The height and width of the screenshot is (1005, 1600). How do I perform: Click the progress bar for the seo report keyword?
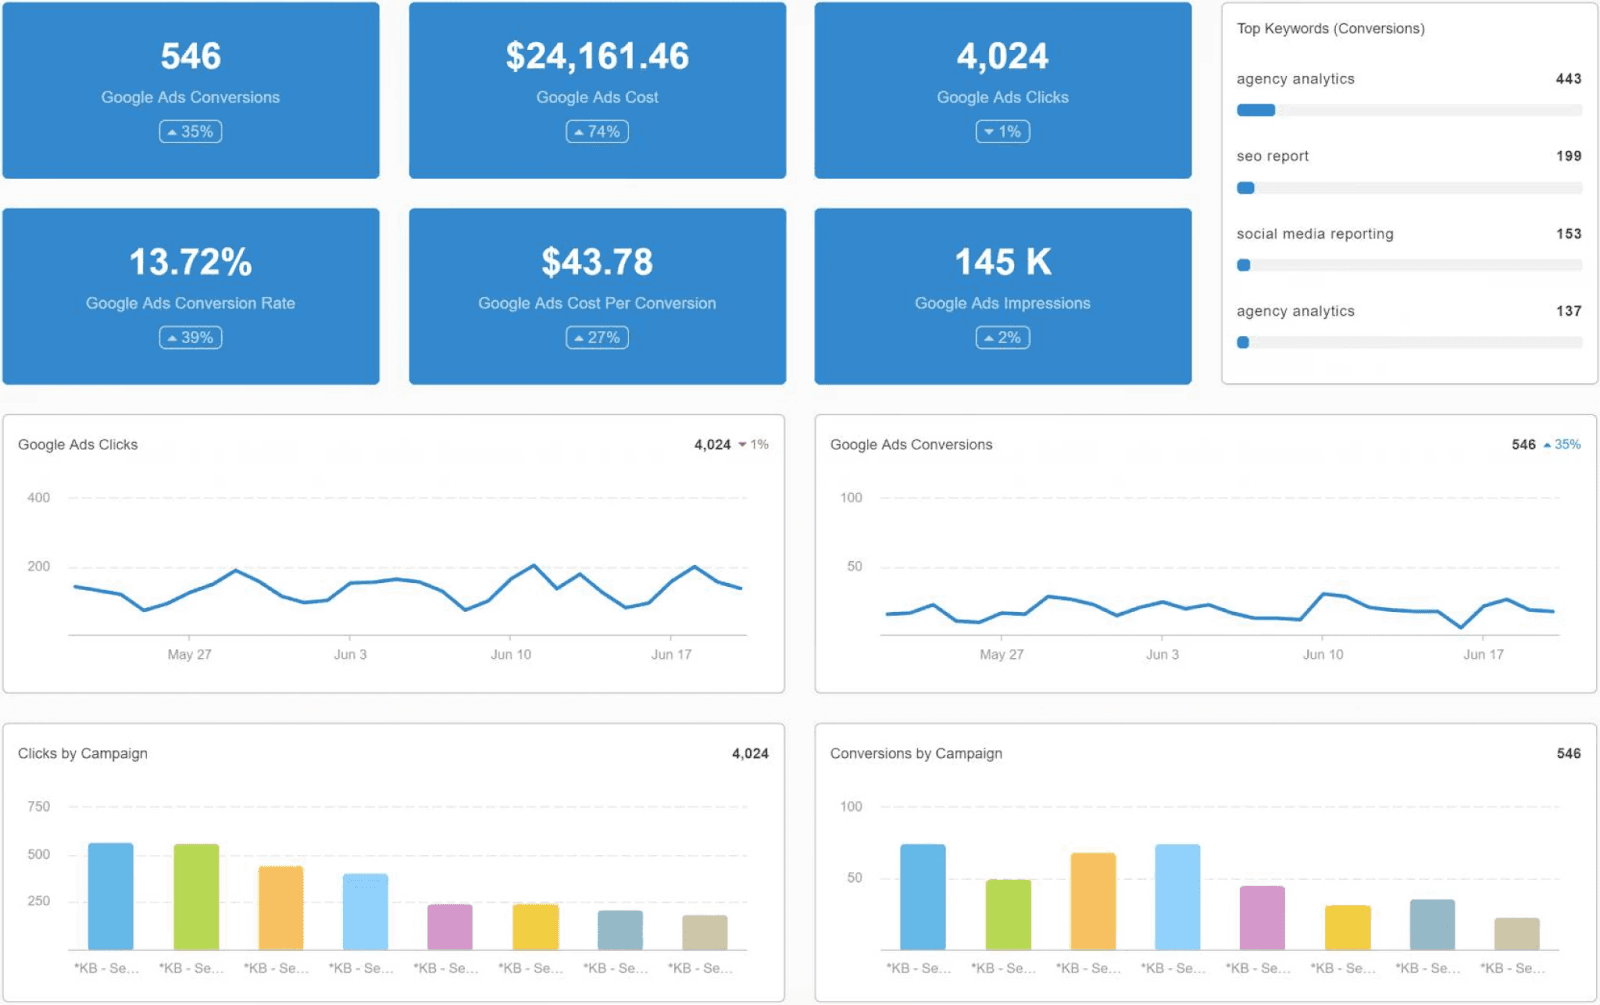(1408, 188)
